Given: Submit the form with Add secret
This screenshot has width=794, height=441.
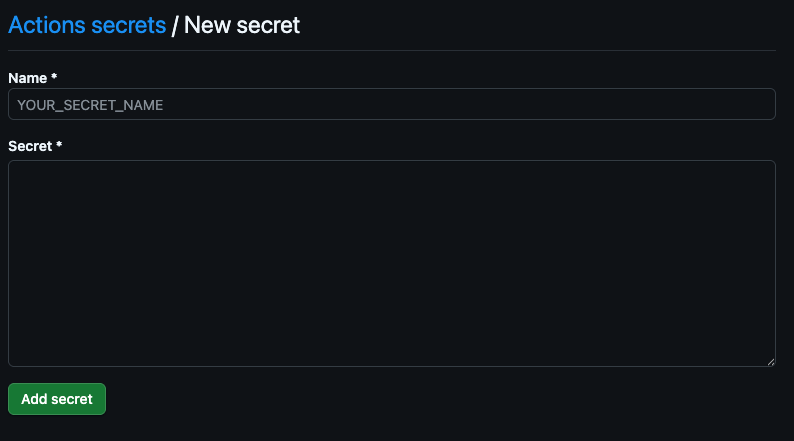Looking at the screenshot, I should 57,399.
